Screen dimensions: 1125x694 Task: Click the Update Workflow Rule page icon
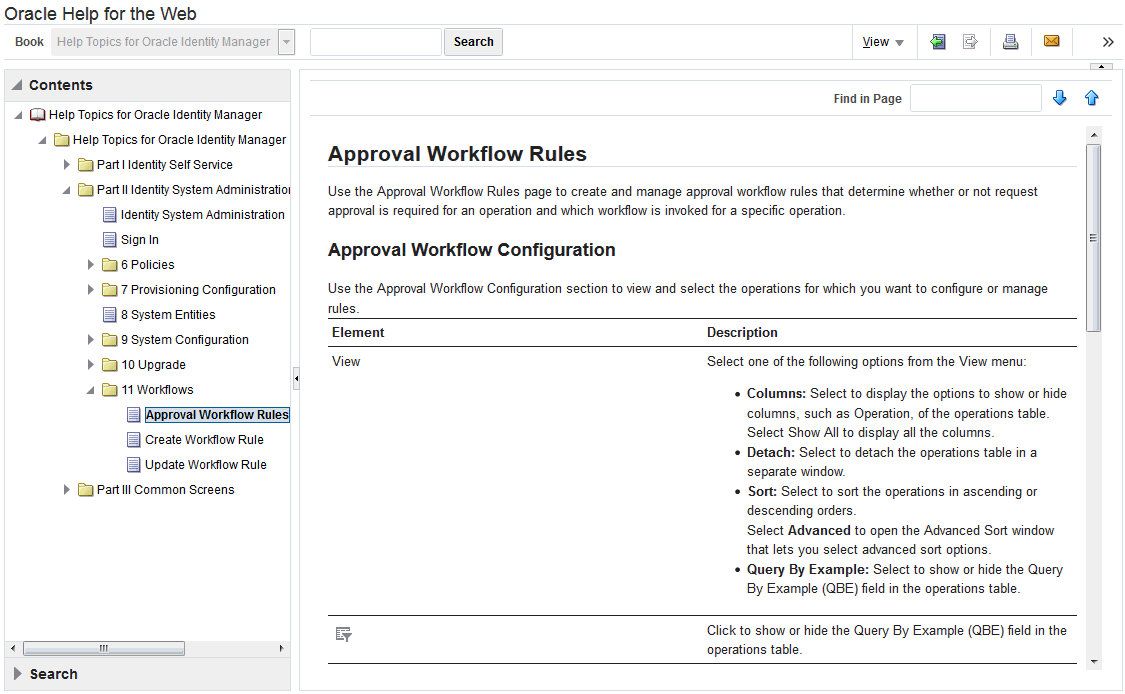click(133, 464)
